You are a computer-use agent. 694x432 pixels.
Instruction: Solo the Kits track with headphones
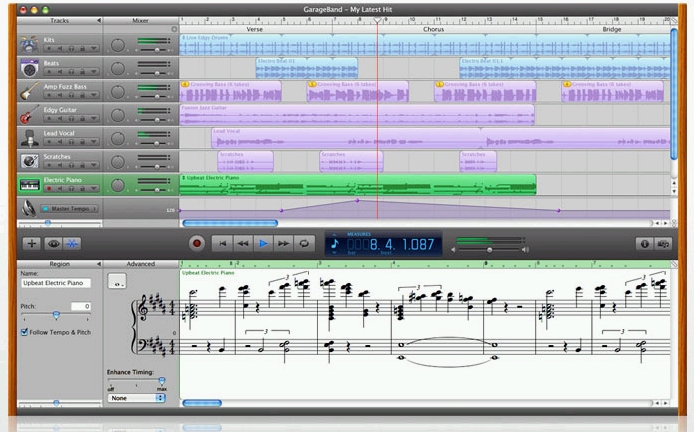click(71, 48)
